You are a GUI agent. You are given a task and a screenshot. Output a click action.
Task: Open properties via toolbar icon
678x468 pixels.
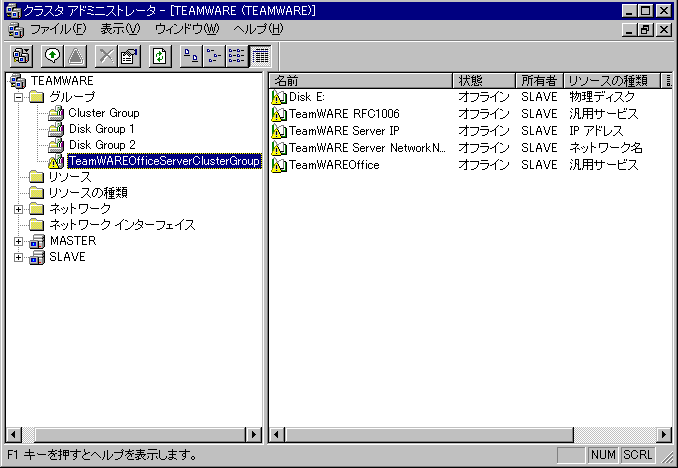tap(129, 56)
